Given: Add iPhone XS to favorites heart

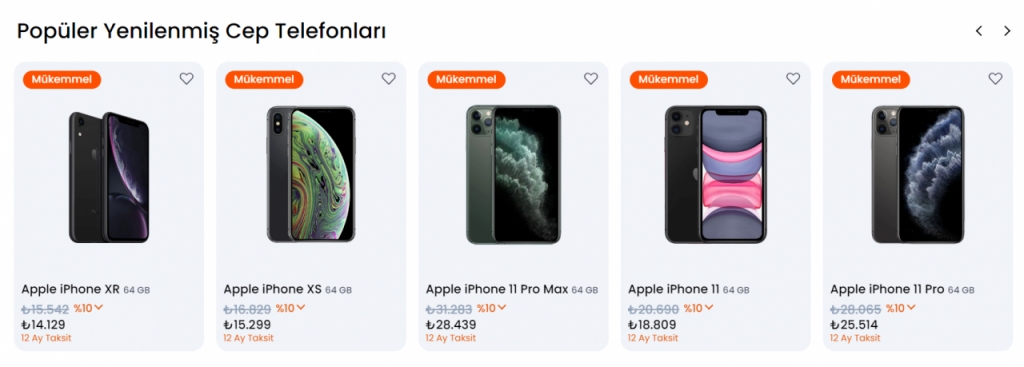Looking at the screenshot, I should [389, 78].
